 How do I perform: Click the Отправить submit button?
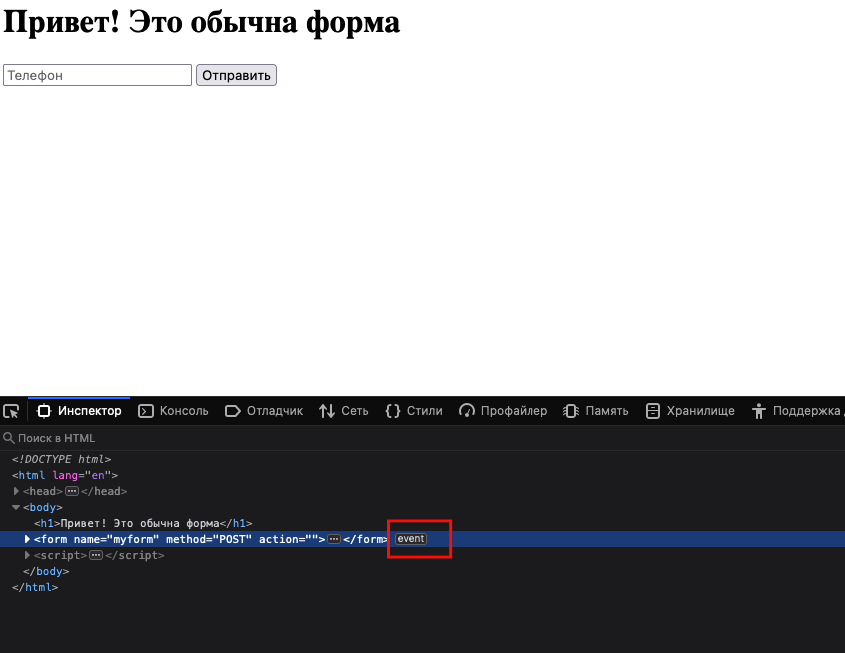point(237,75)
